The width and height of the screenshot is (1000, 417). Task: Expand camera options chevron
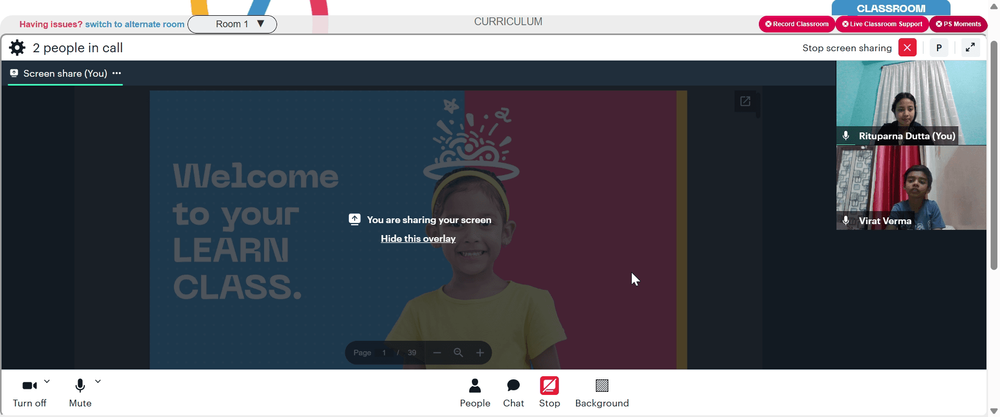click(47, 382)
